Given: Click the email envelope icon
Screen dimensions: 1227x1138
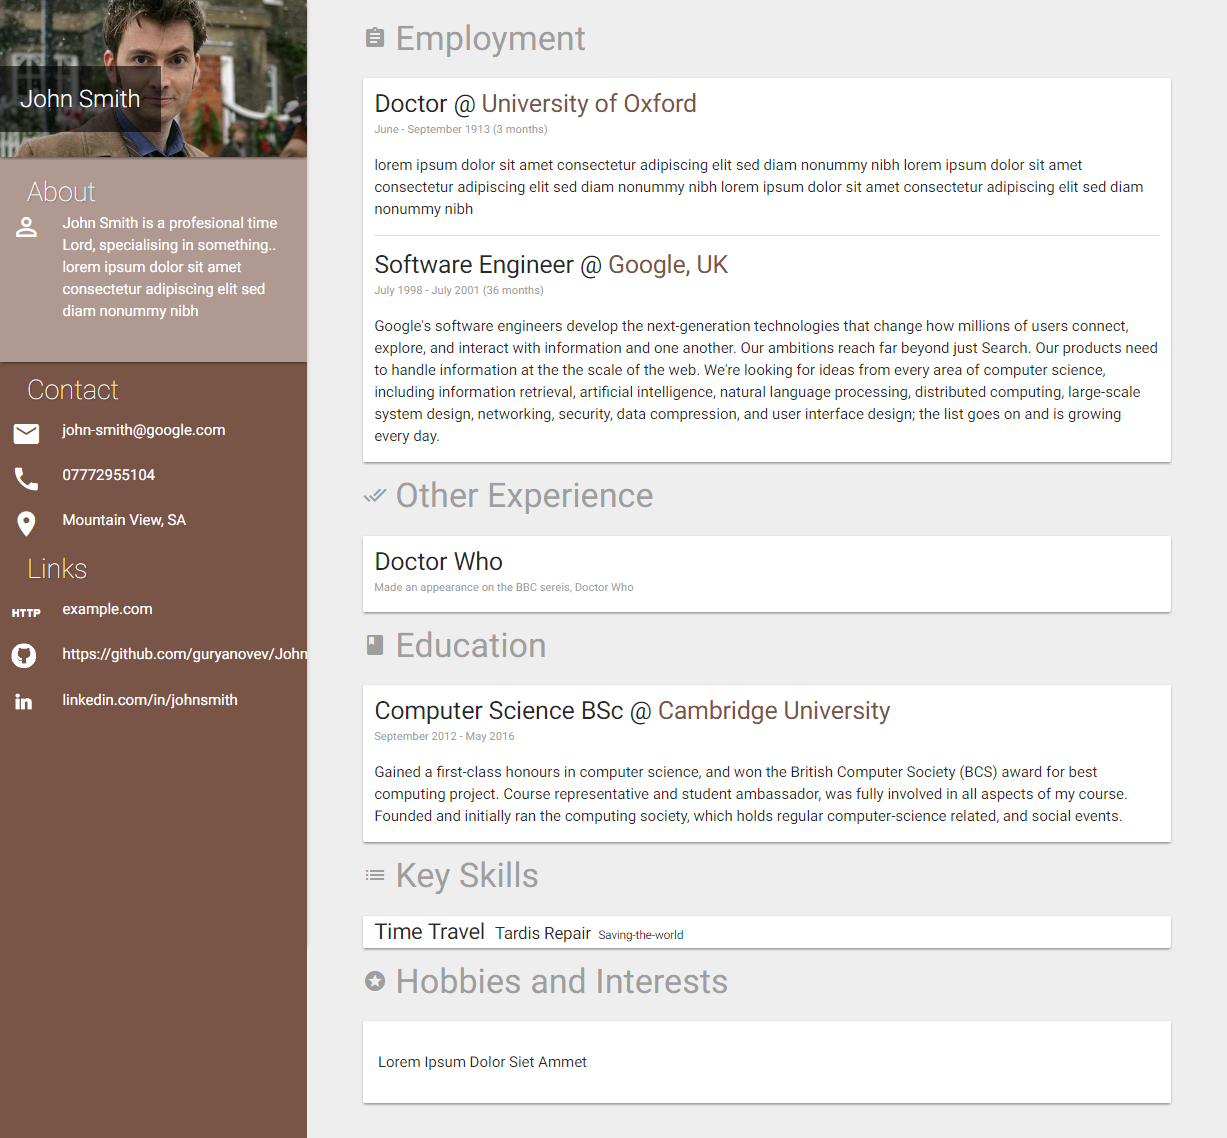Looking at the screenshot, I should (27, 433).
